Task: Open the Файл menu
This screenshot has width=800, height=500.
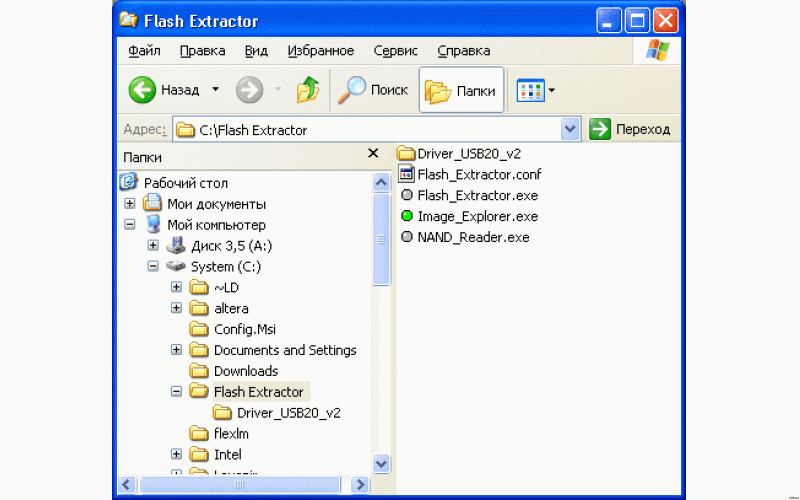Action: click(145, 50)
